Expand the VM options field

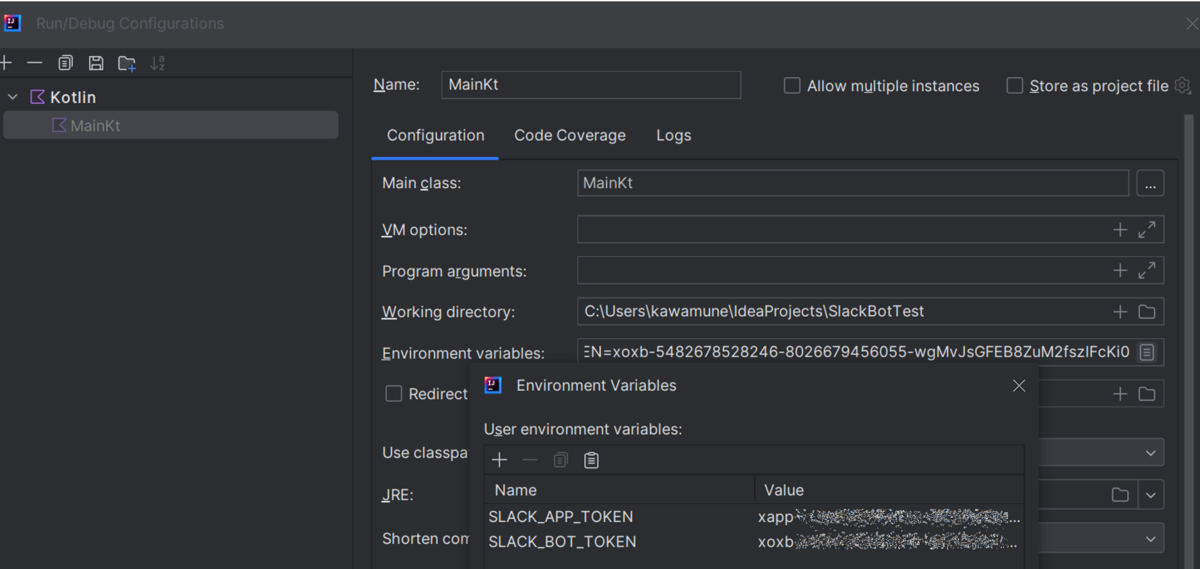point(1147,230)
